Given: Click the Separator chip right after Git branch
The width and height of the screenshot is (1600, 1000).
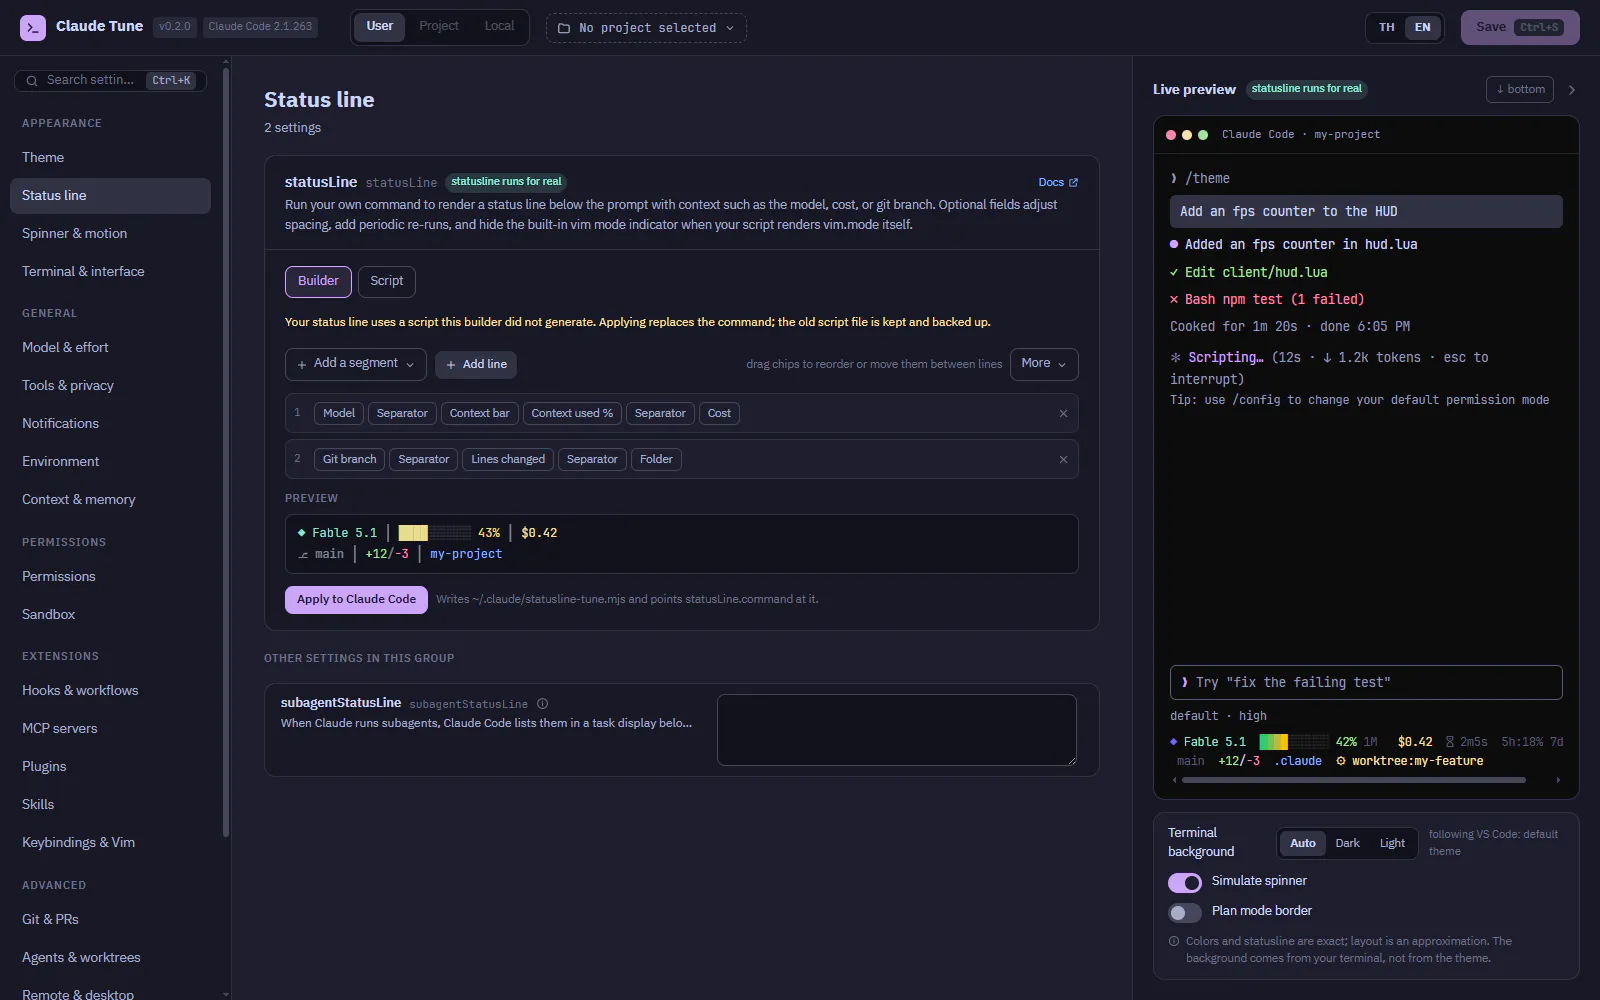Looking at the screenshot, I should click(x=424, y=460).
